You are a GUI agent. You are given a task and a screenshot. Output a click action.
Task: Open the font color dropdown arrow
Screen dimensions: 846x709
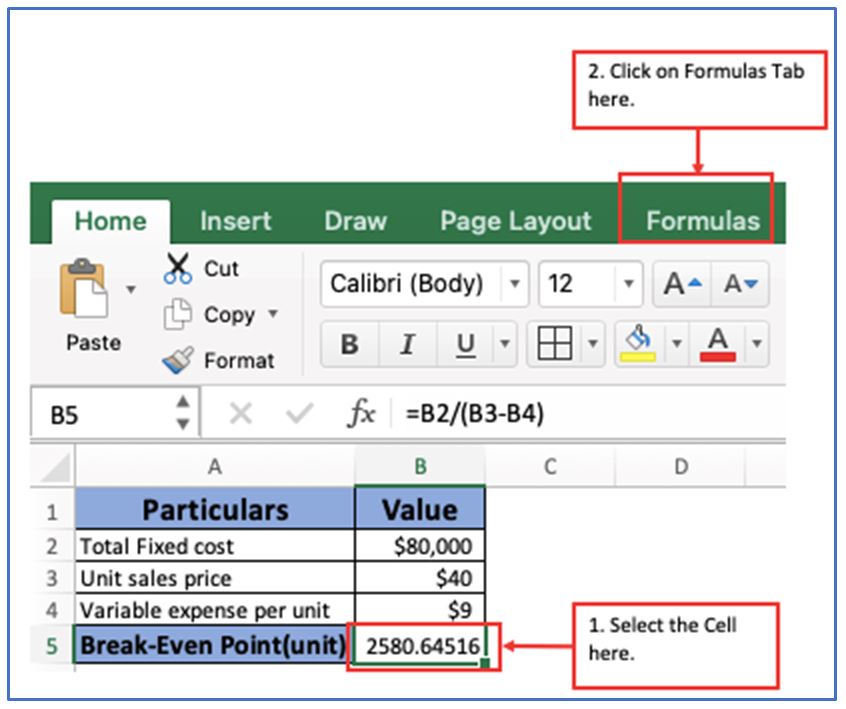pos(756,343)
